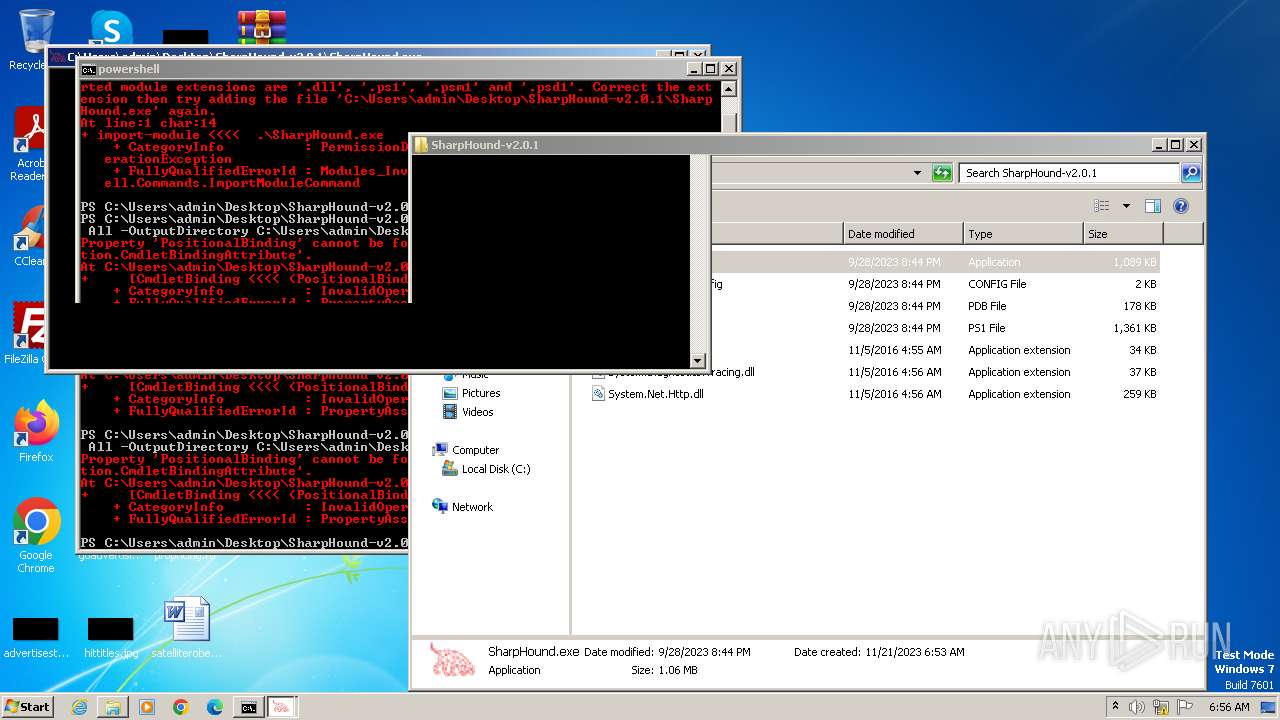Open Explorer help via the question mark
1280x720 pixels.
(x=1181, y=206)
